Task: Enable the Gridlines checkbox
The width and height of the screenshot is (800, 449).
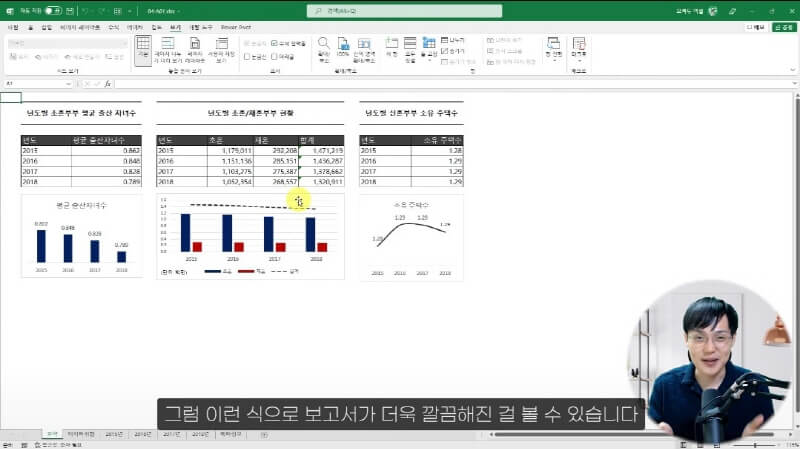Action: [247, 57]
